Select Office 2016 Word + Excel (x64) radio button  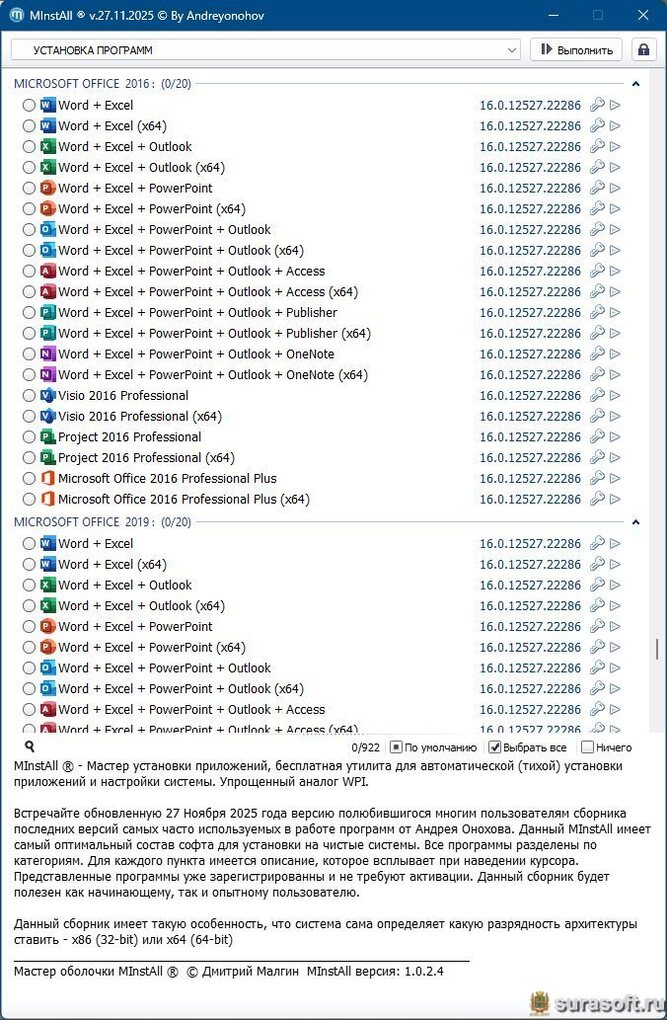[x=29, y=126]
